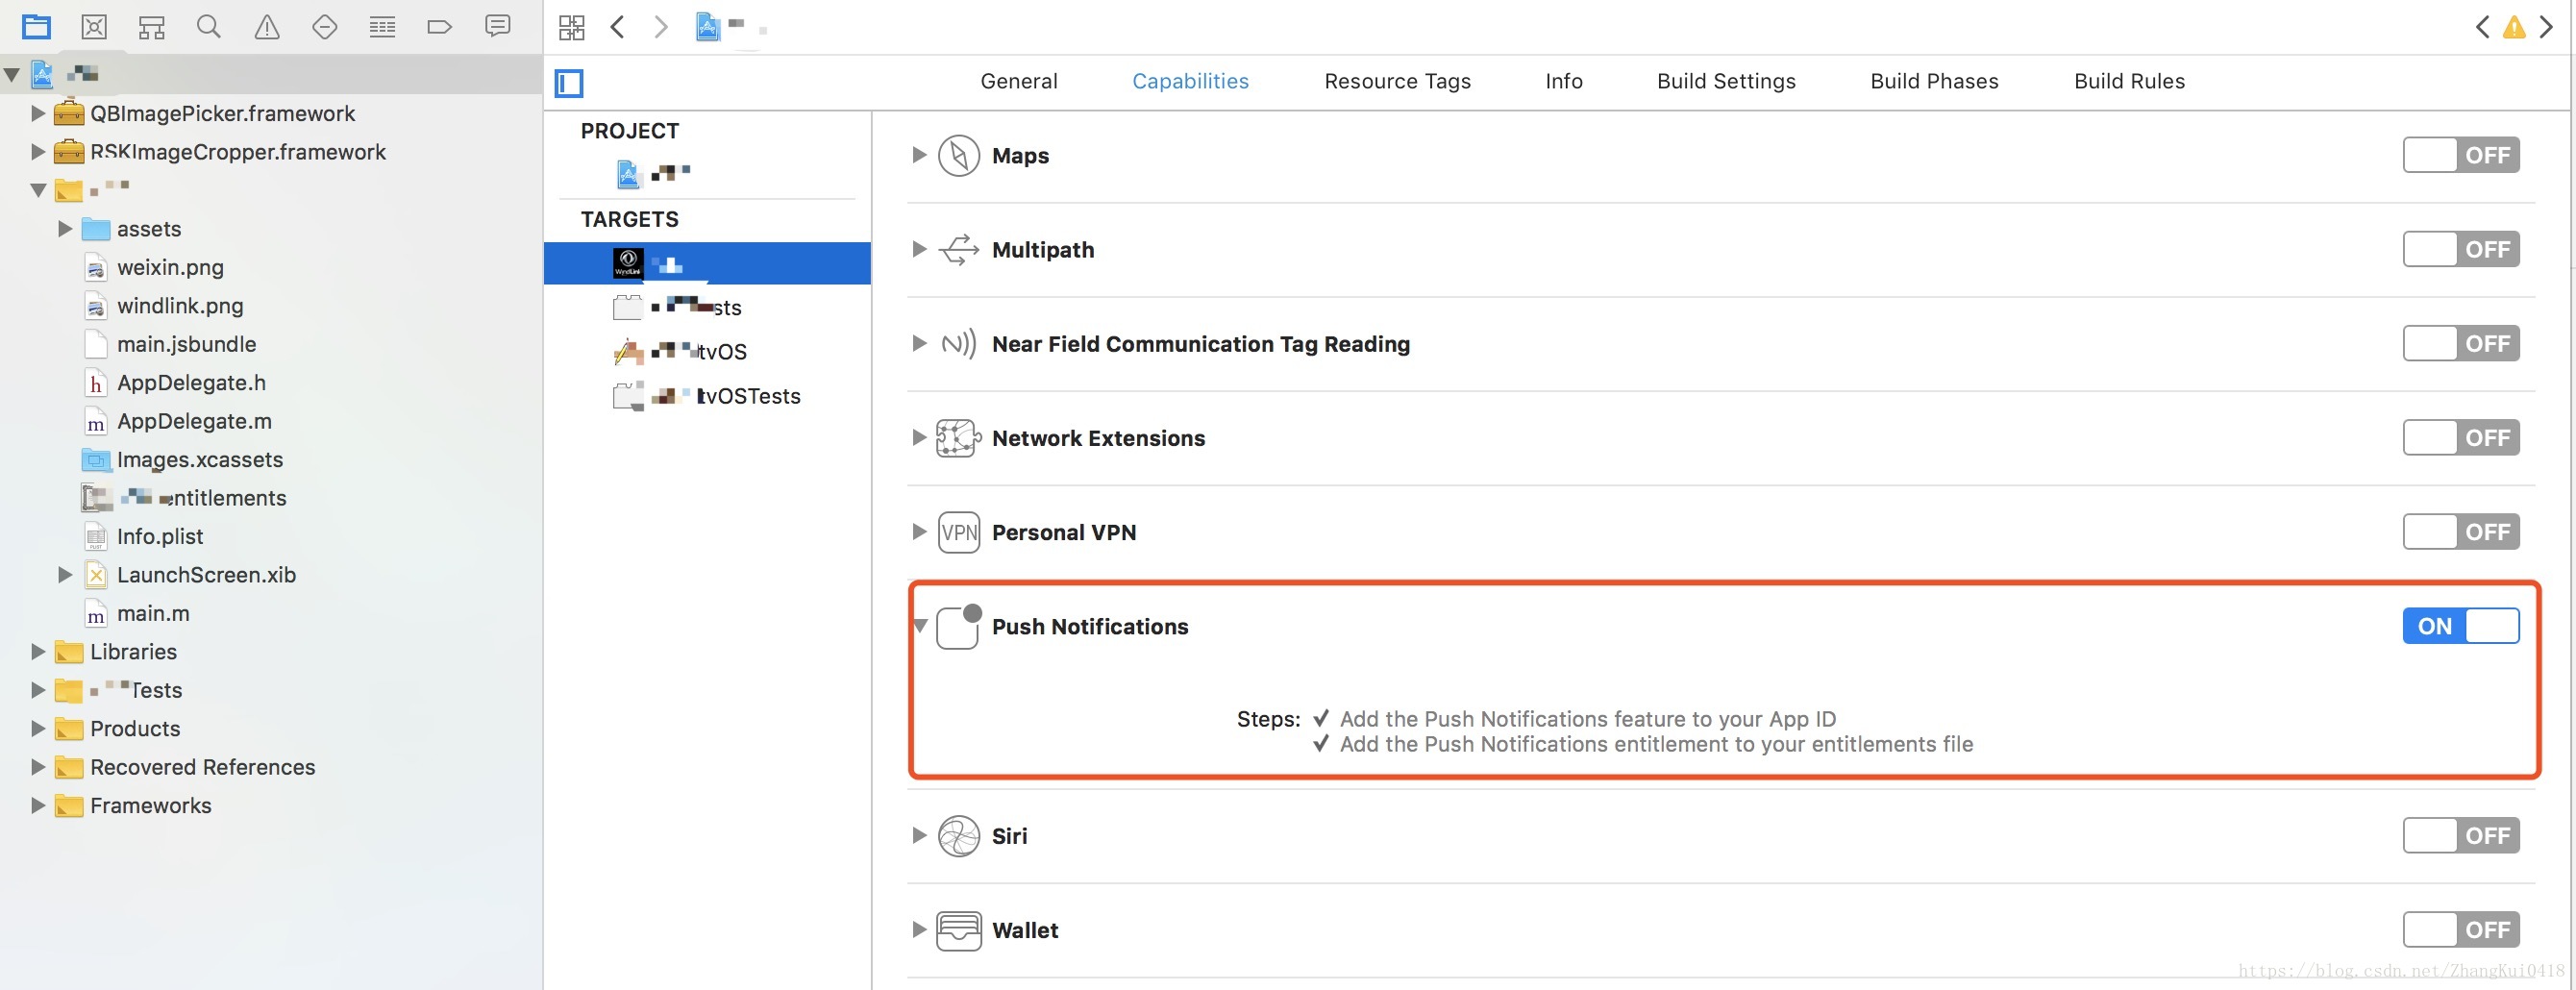Turn off Push Notifications switch
2576x990 pixels.
point(2460,626)
